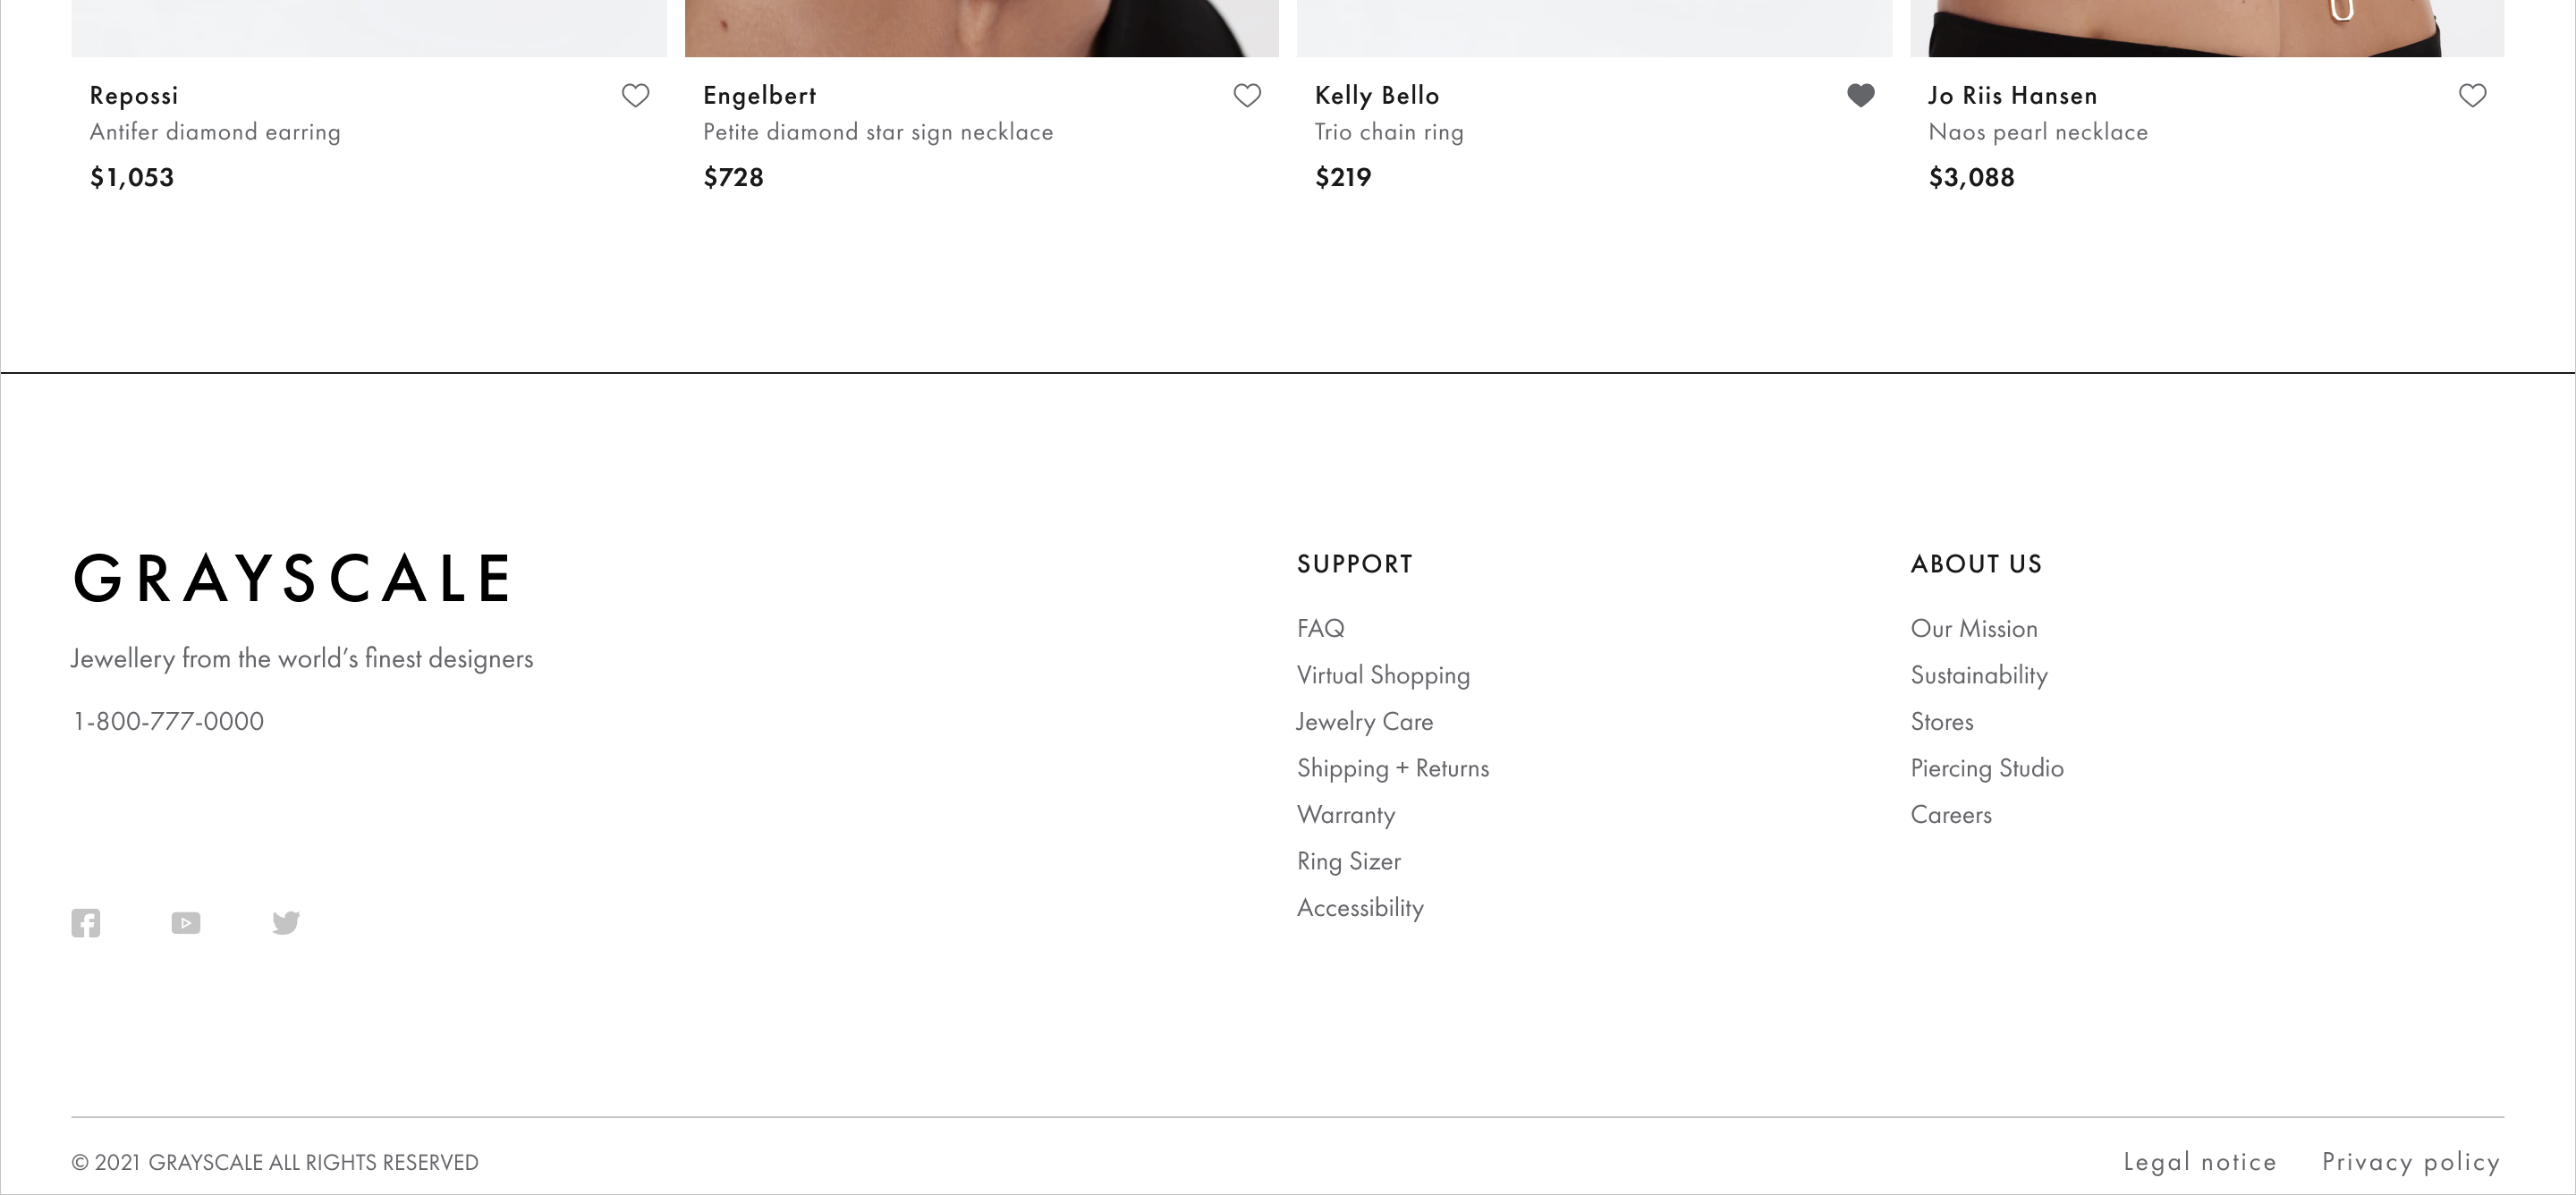Open the Privacy policy link

coord(2411,1161)
